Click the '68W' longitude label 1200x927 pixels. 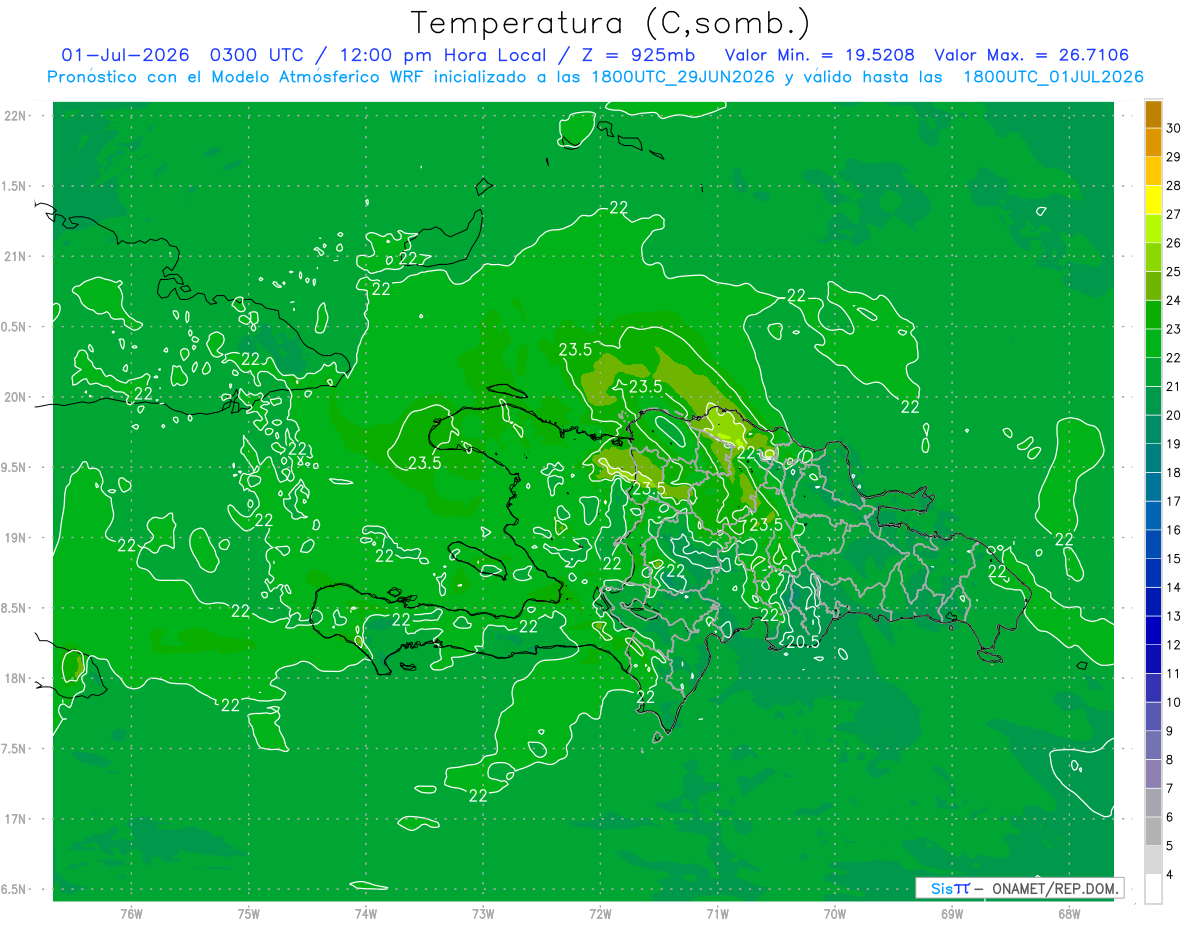click(1069, 914)
